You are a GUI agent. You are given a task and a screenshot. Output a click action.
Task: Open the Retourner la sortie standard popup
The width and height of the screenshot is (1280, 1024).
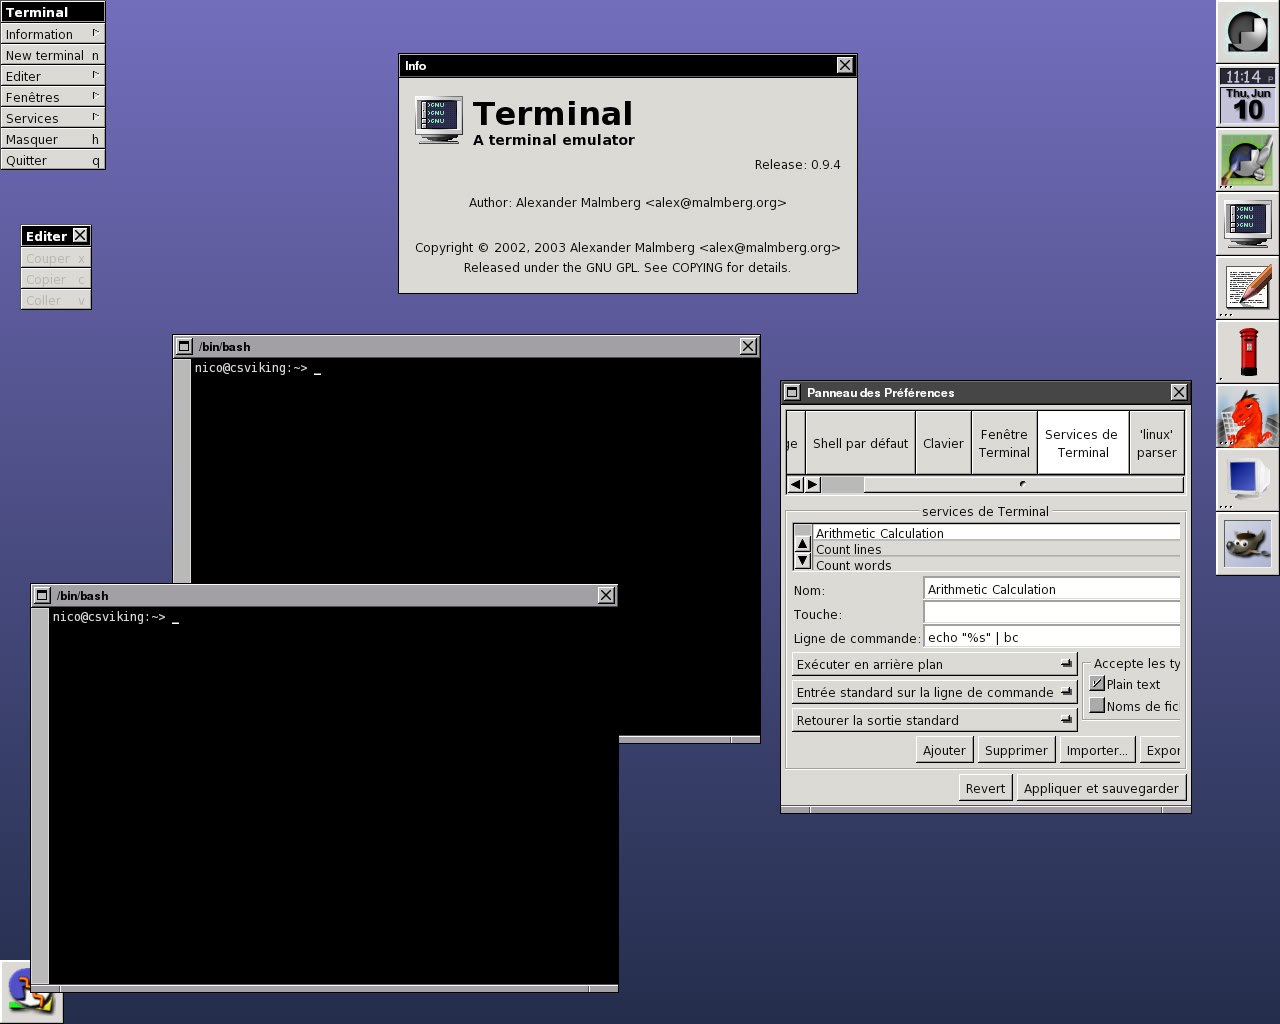pyautogui.click(x=934, y=720)
